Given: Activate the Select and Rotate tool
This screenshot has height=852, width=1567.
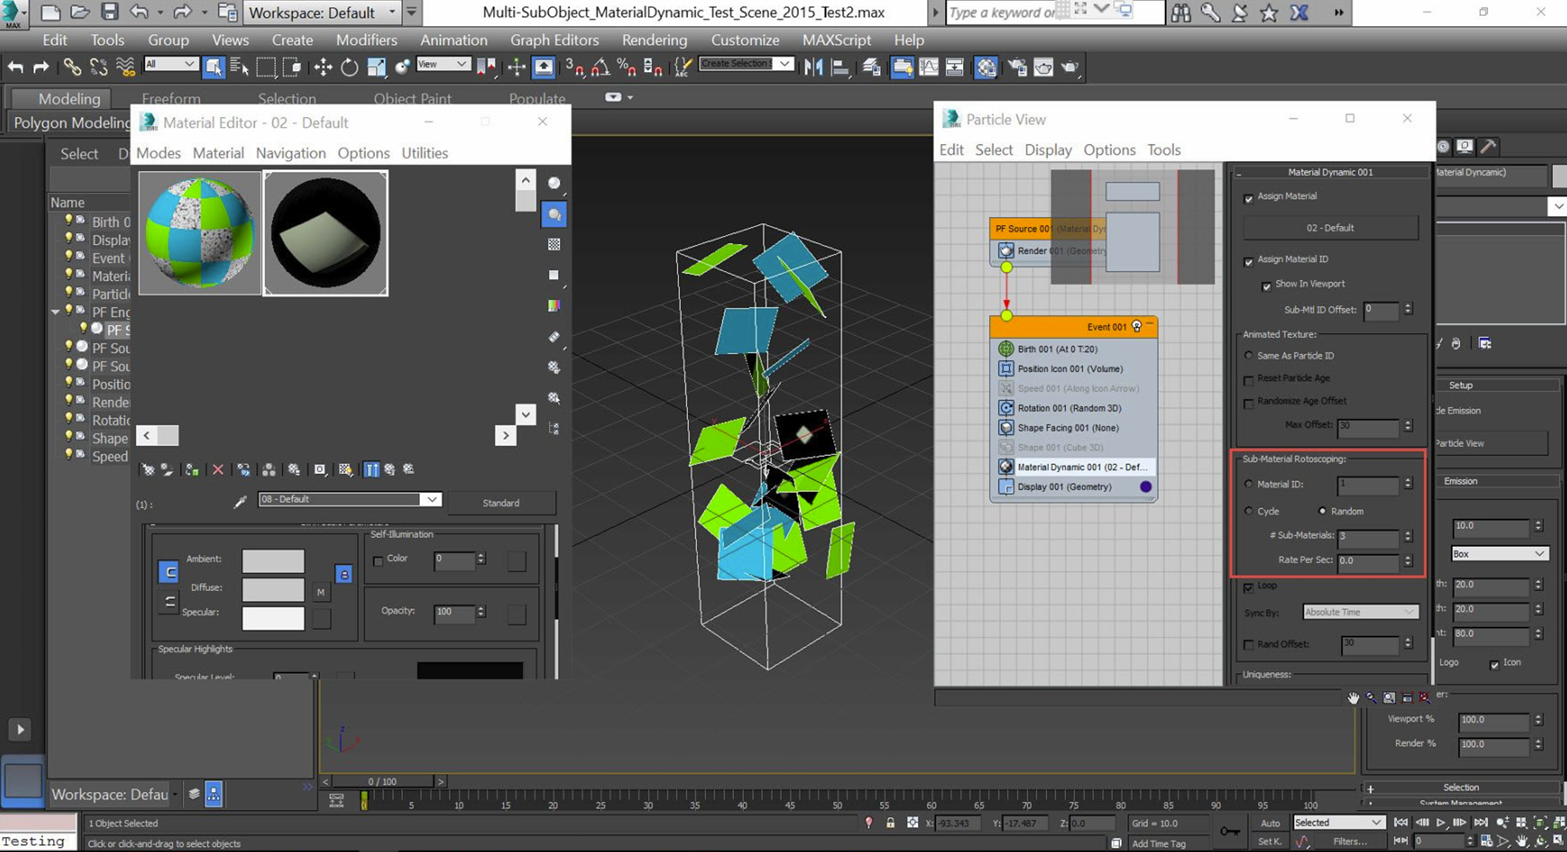Looking at the screenshot, I should 349,67.
